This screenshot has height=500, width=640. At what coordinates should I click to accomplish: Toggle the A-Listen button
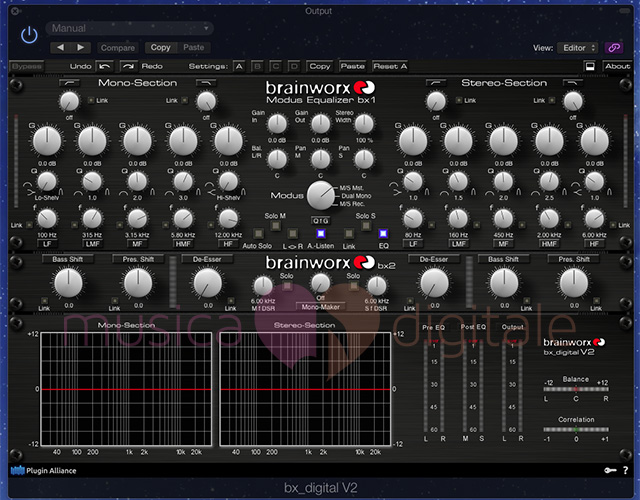click(x=322, y=233)
